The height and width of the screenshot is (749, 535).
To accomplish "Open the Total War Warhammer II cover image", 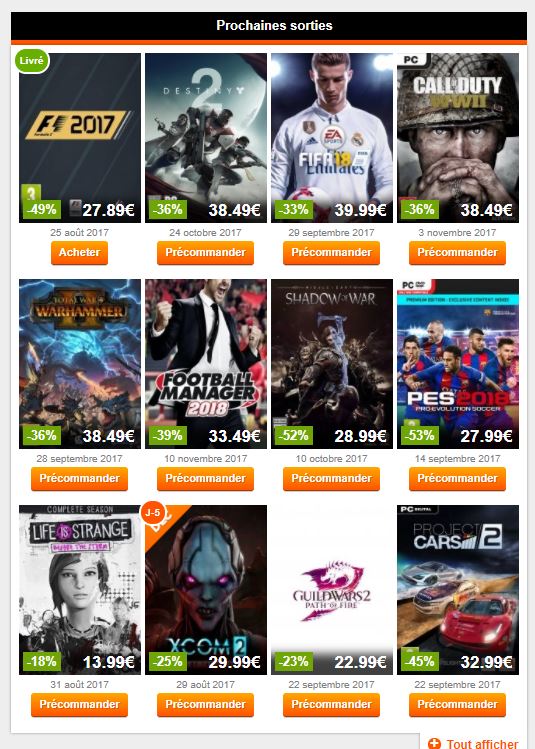I will 80,364.
